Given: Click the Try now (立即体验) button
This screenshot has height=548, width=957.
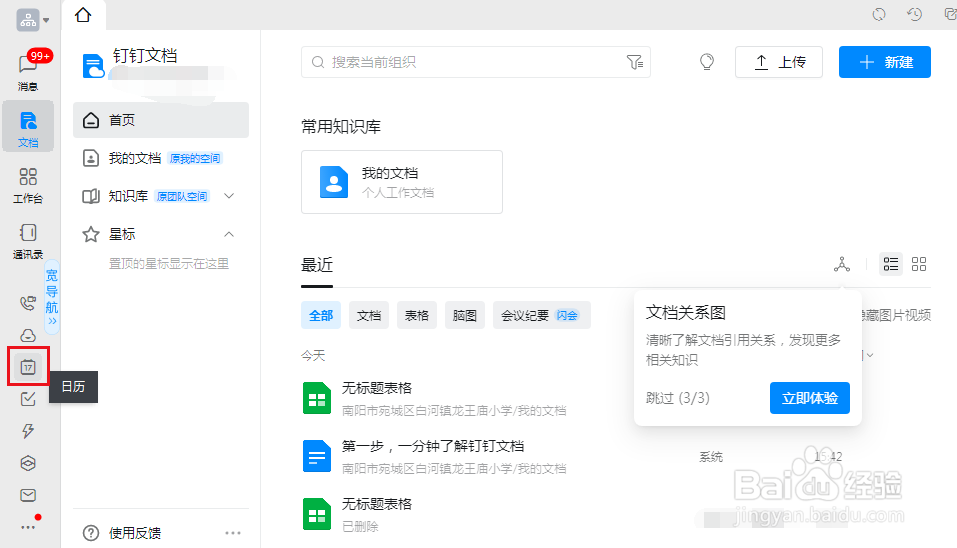Looking at the screenshot, I should pos(810,398).
